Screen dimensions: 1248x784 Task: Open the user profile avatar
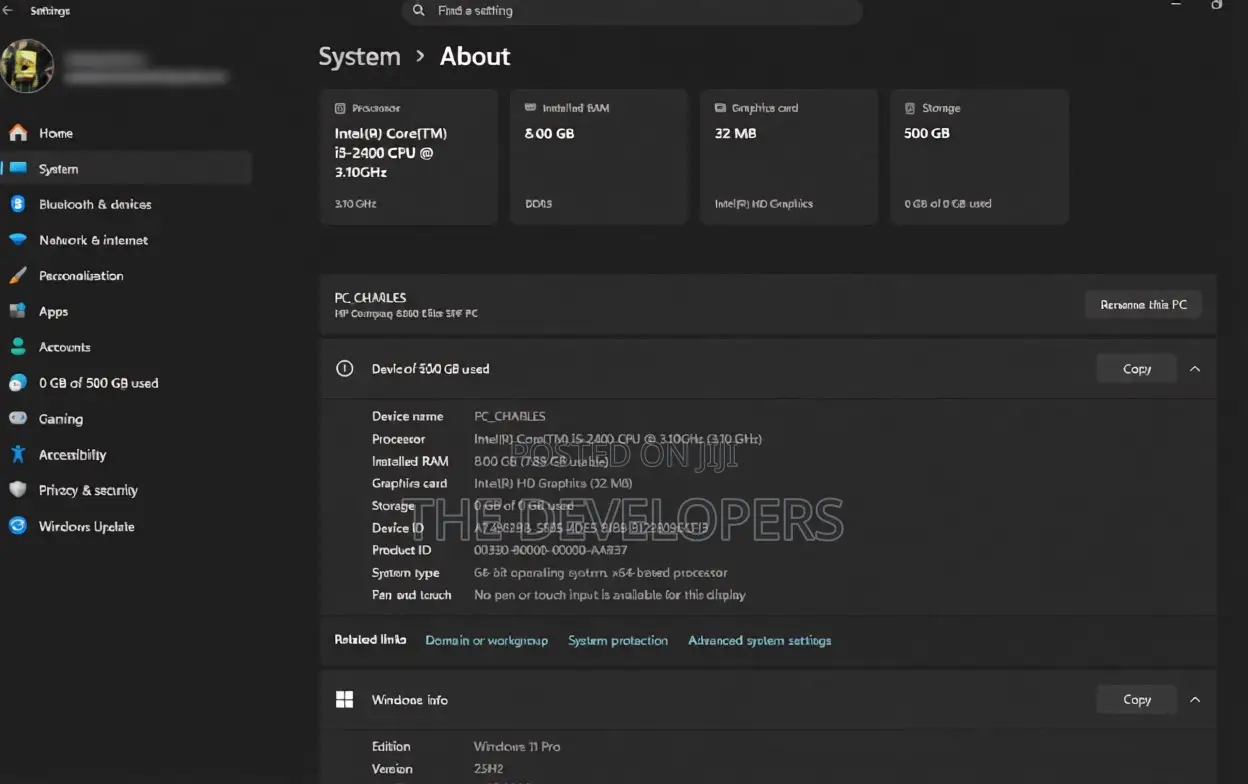pyautogui.click(x=27, y=66)
